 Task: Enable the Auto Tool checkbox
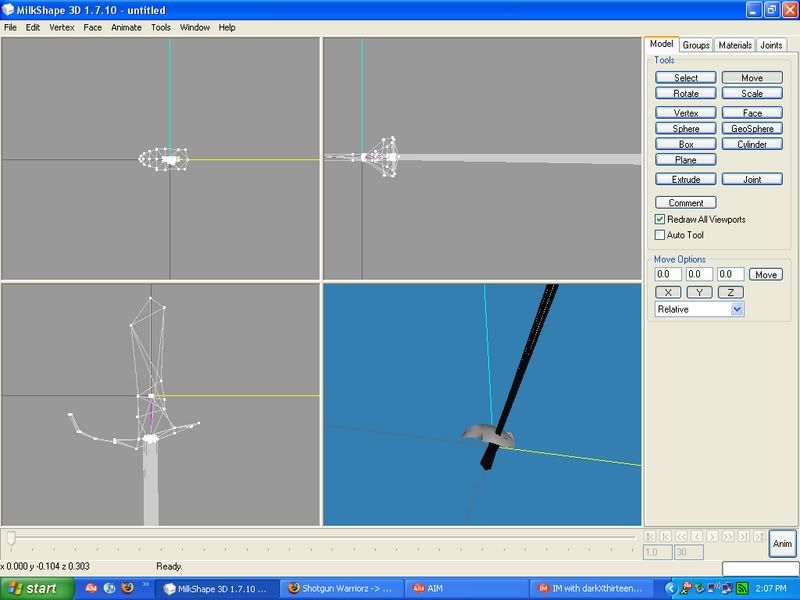(x=660, y=235)
